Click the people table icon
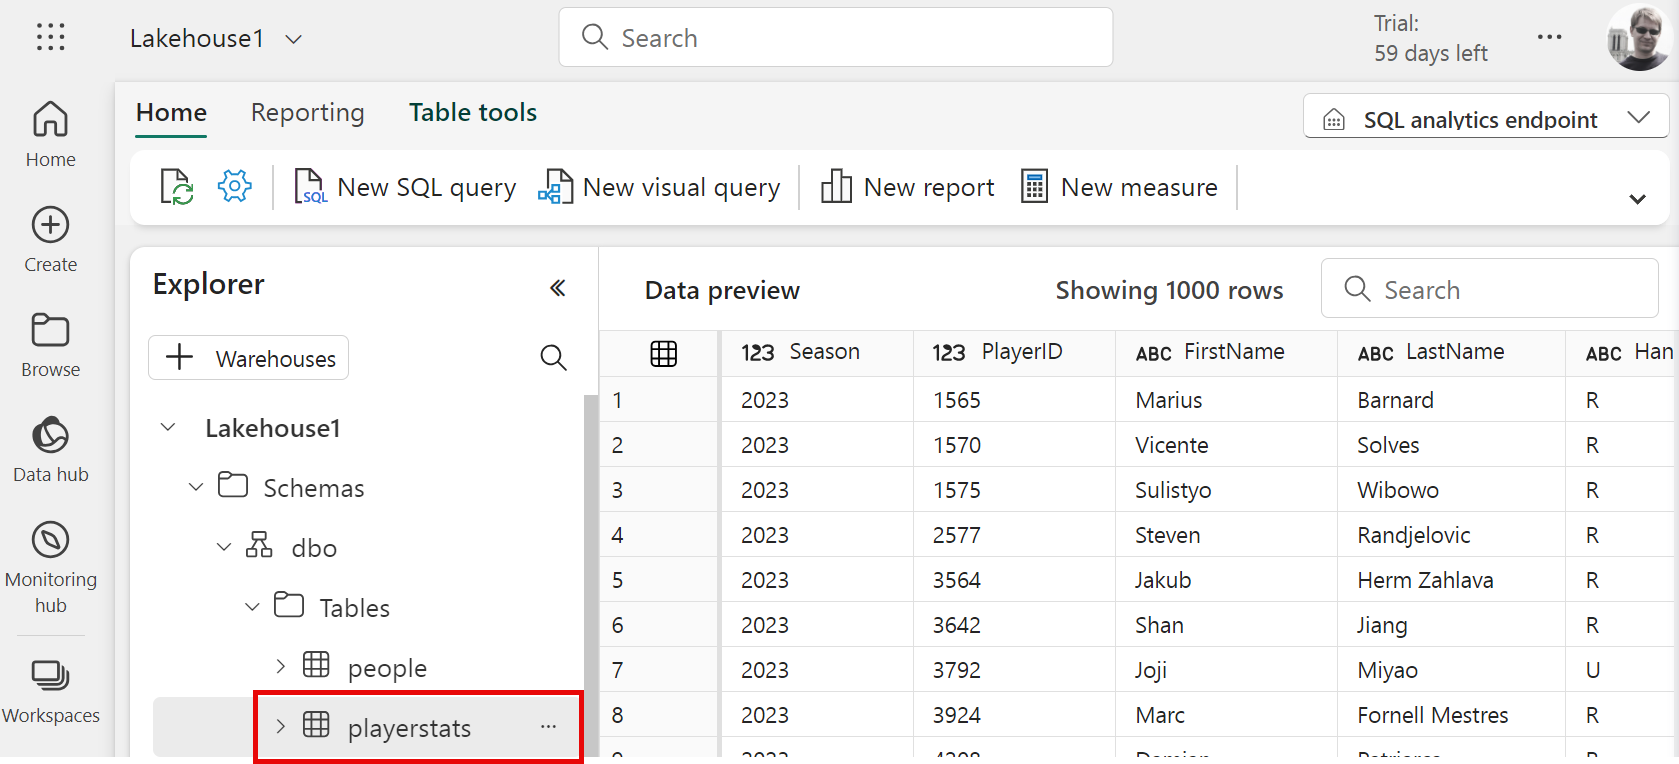The width and height of the screenshot is (1679, 764). [316, 664]
